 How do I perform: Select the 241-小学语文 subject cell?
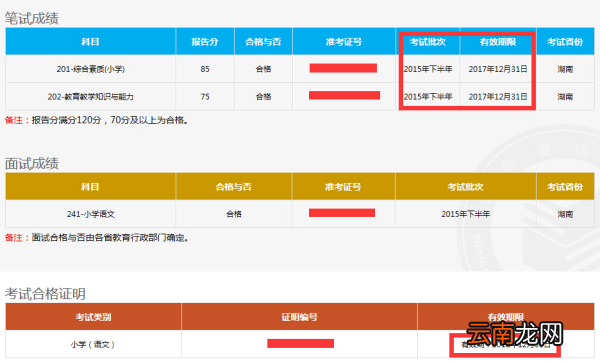[x=90, y=214]
